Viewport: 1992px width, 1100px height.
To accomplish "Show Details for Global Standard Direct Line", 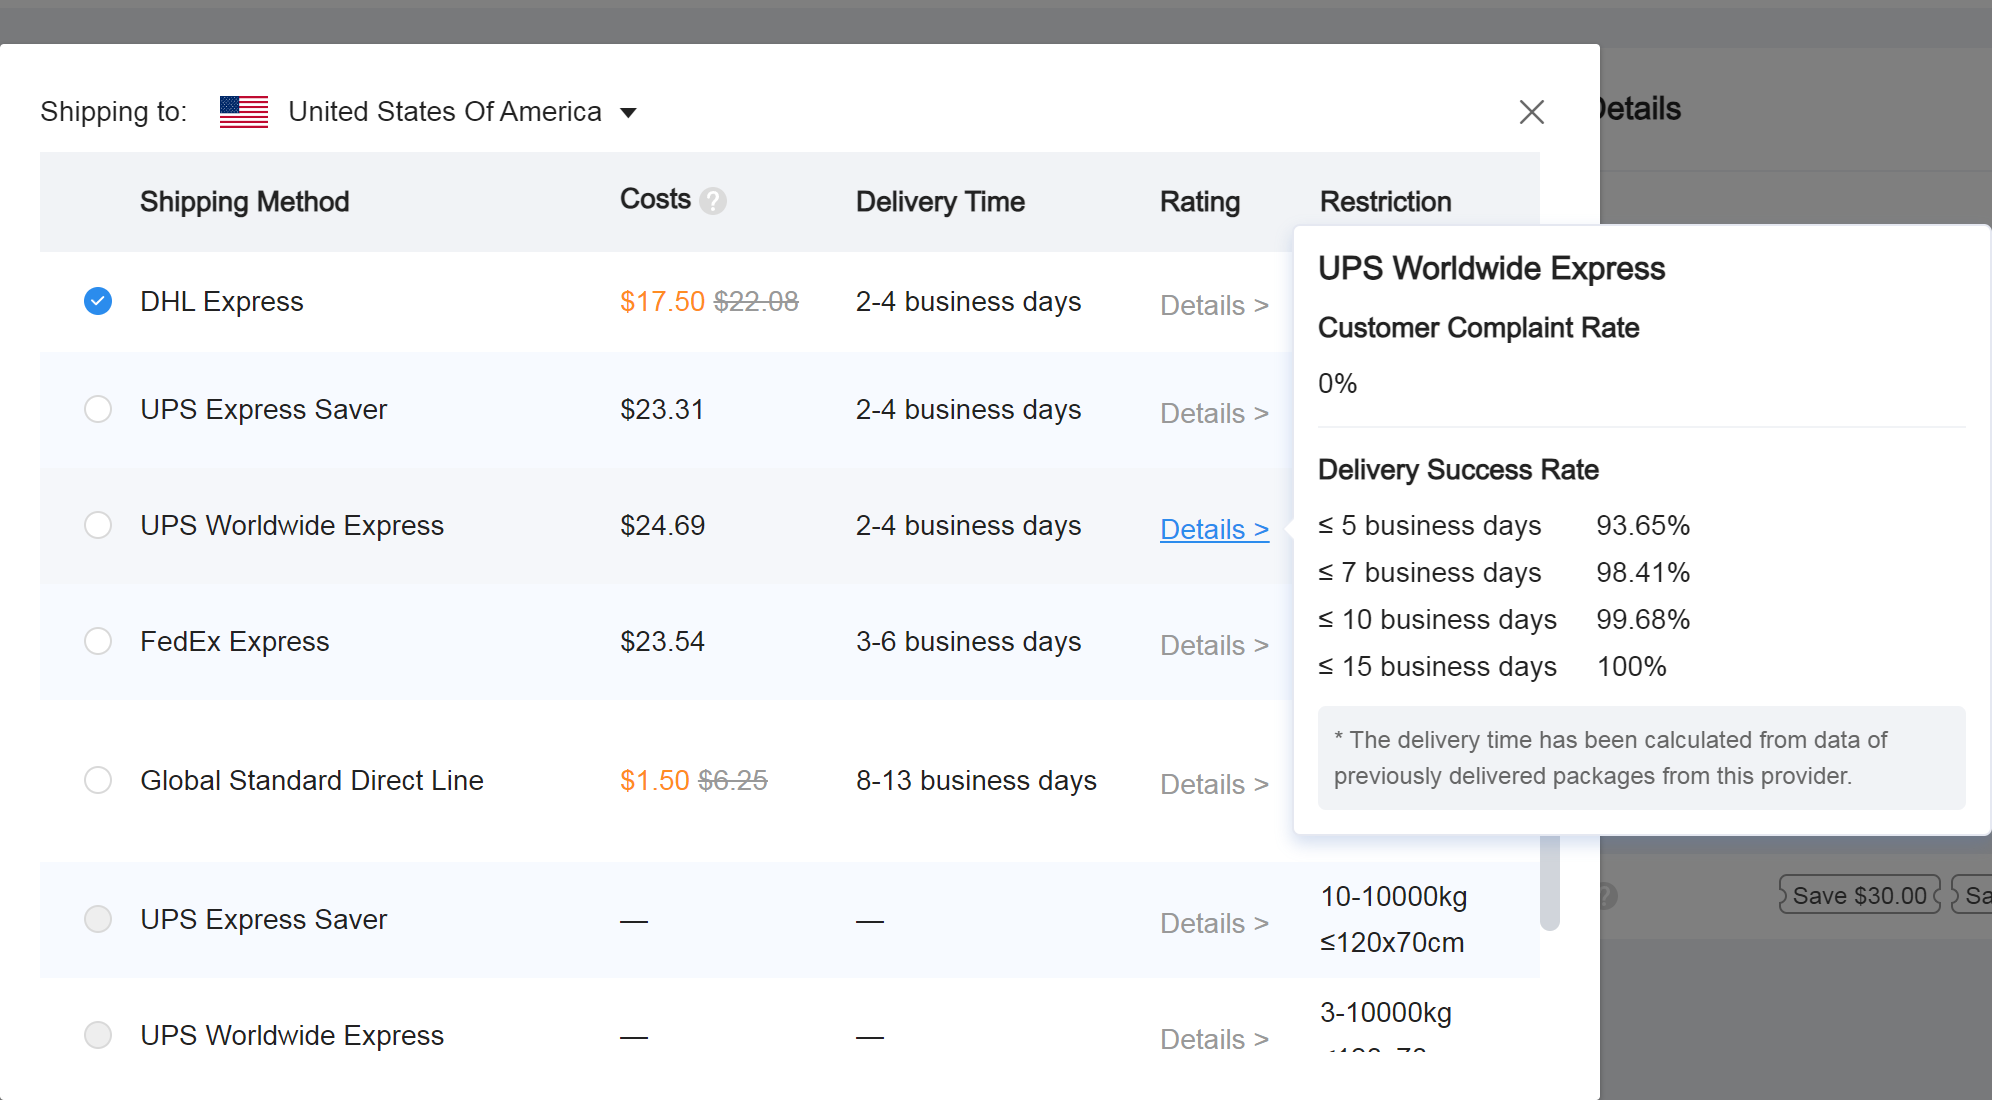I will tap(1213, 784).
